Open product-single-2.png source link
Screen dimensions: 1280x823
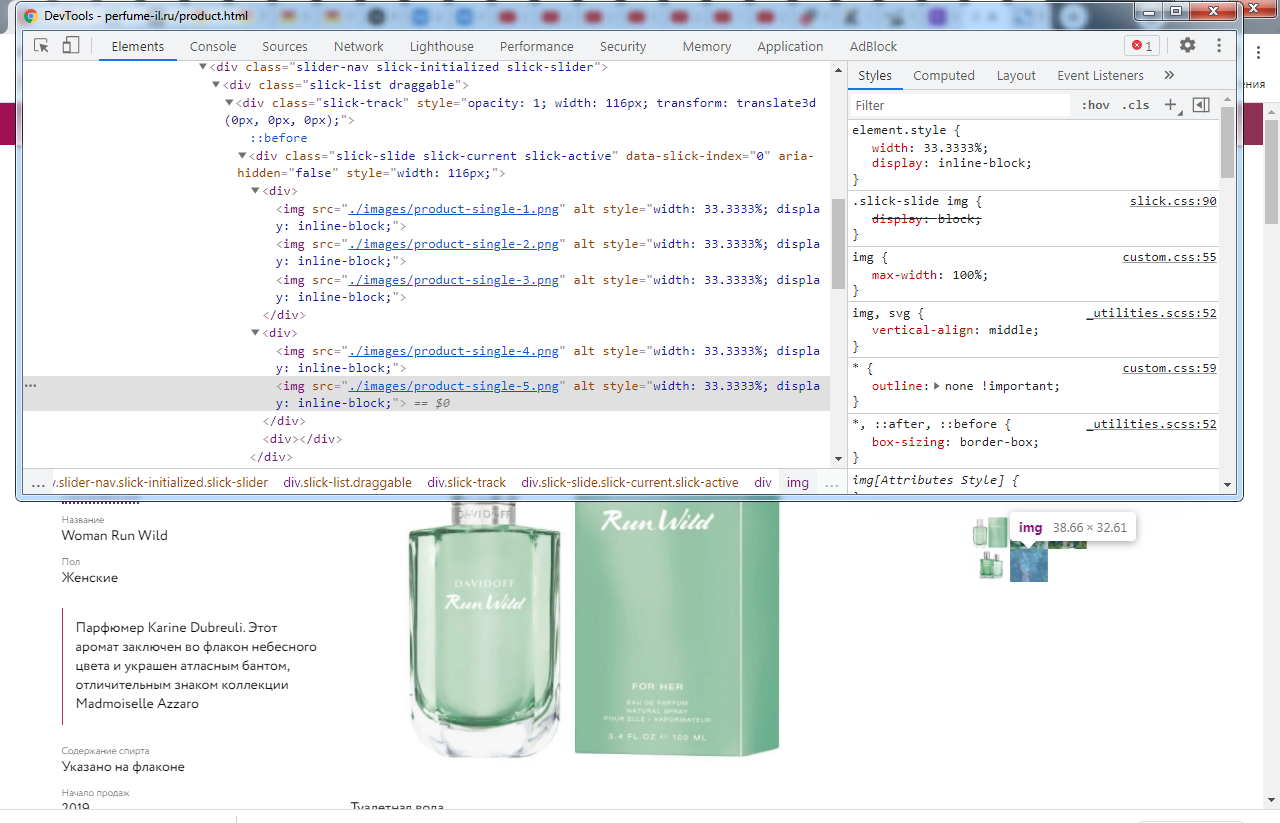point(453,244)
